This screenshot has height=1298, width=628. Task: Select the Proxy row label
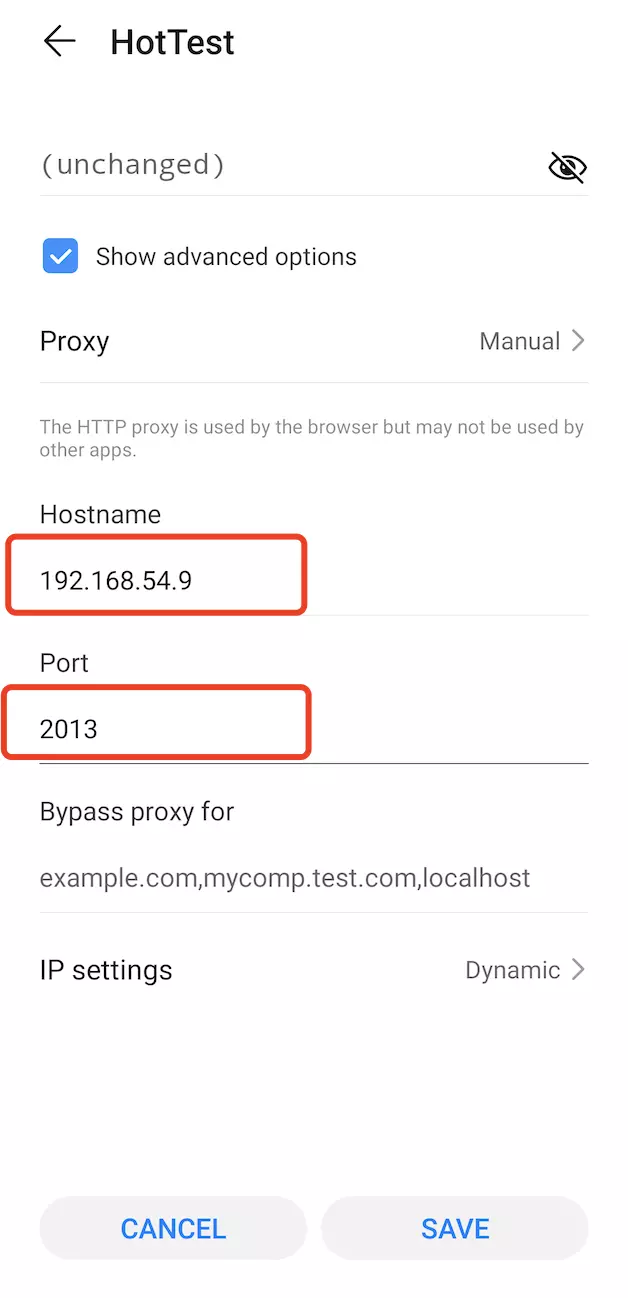(74, 341)
